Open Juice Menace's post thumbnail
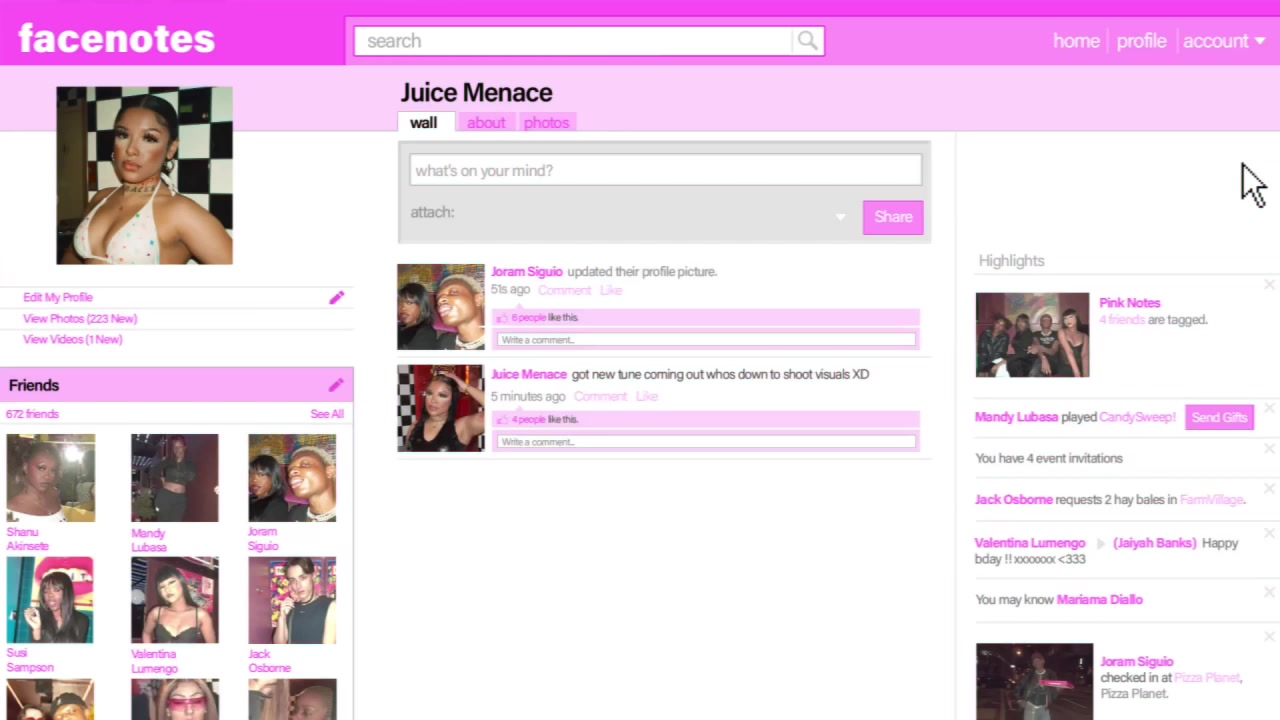 click(x=440, y=408)
